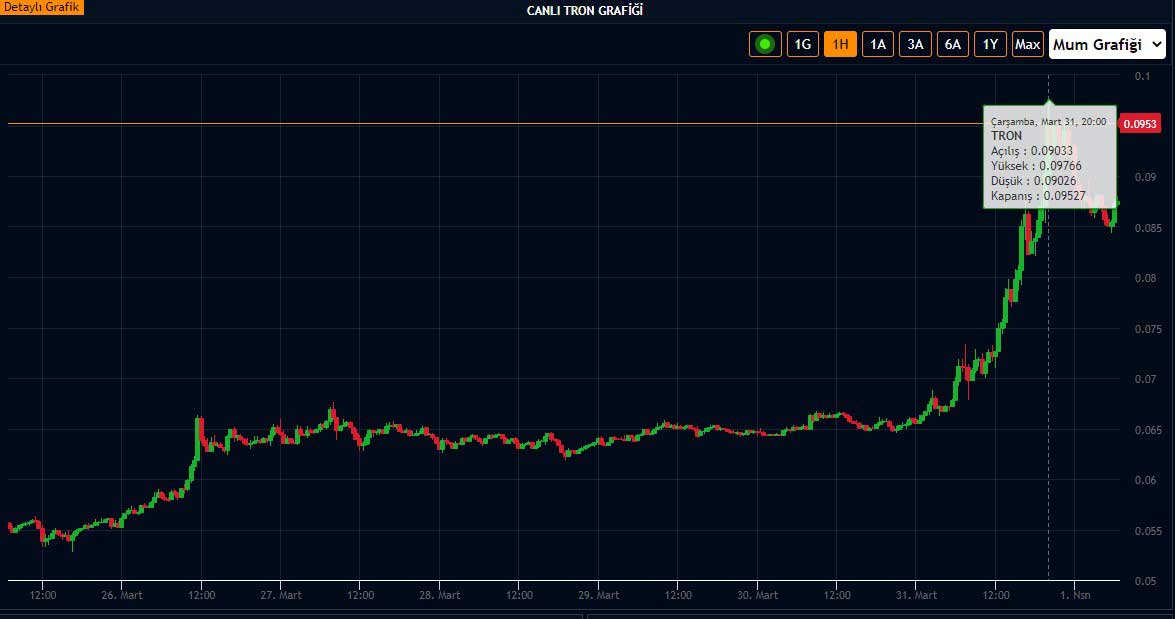
Task: Click the 31. Mart date axis label
Action: click(x=916, y=595)
